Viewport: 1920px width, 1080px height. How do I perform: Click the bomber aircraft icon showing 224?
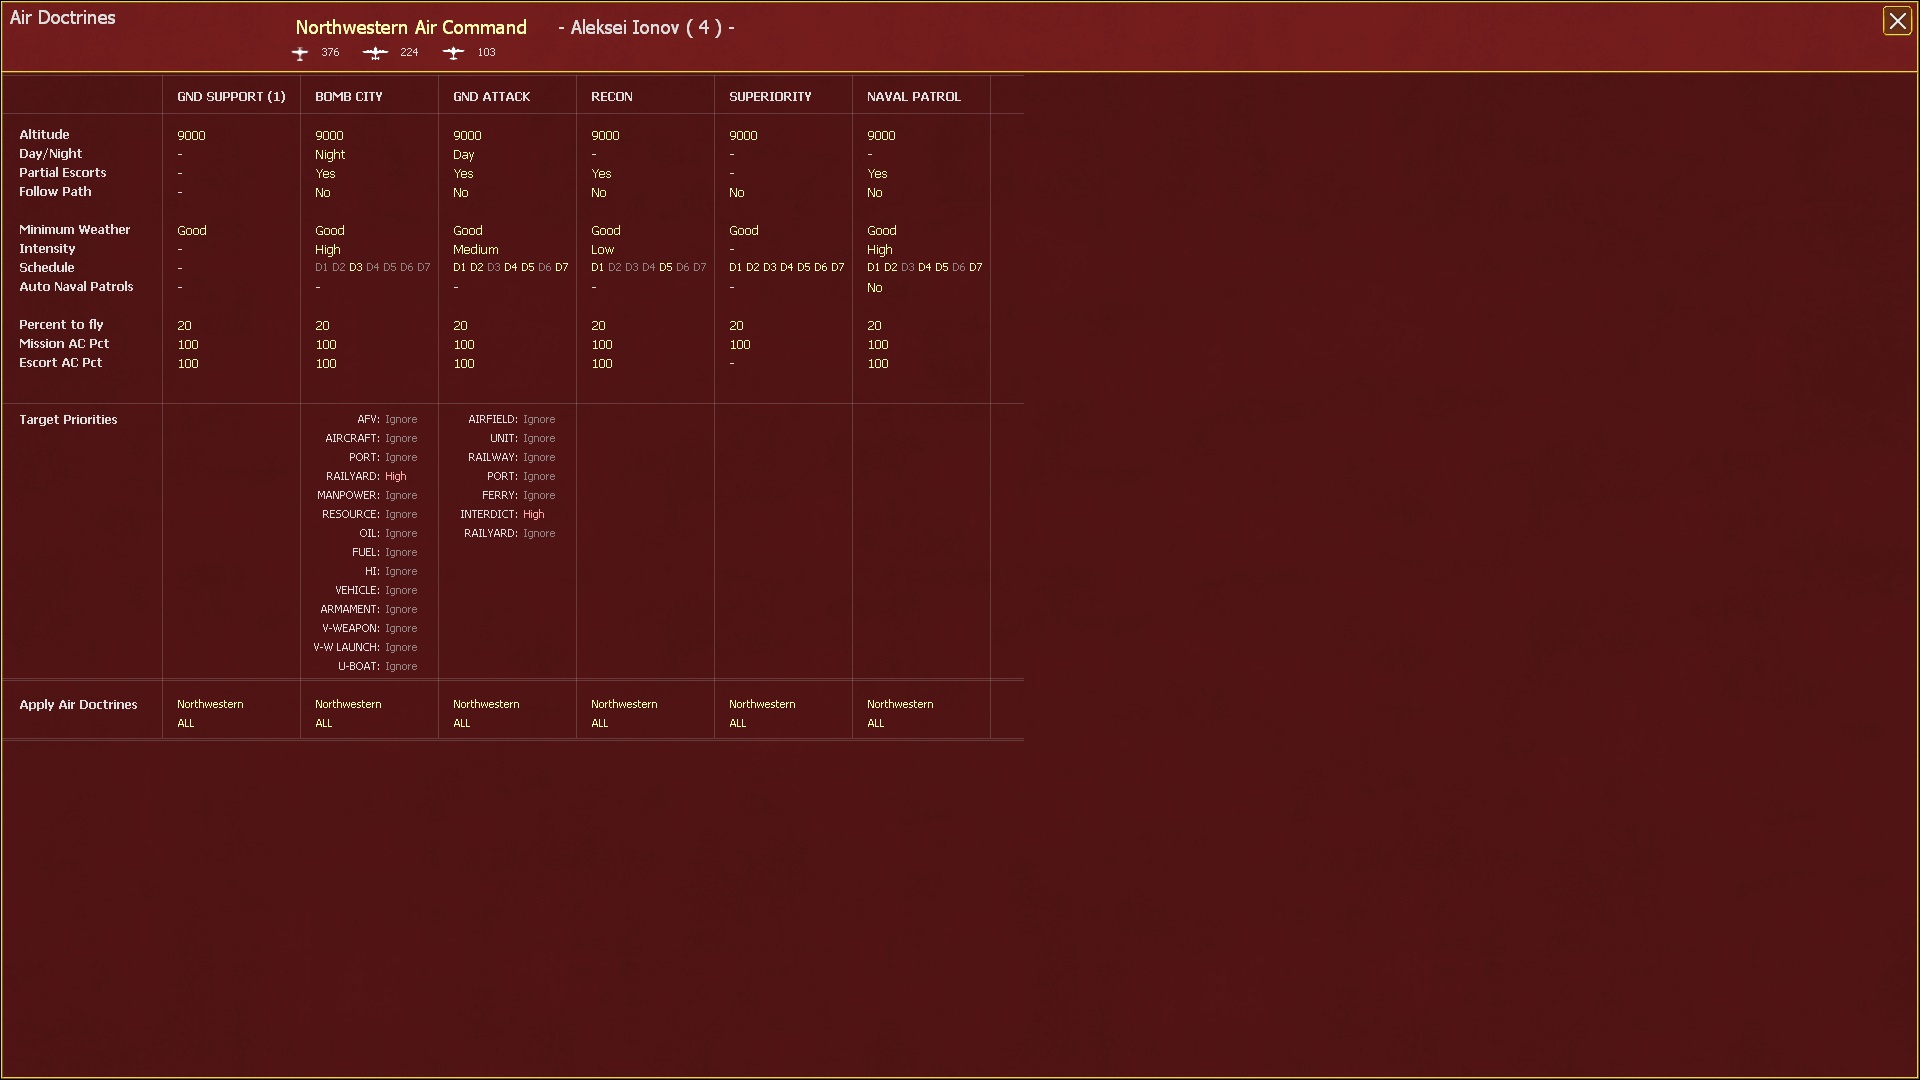click(x=375, y=53)
